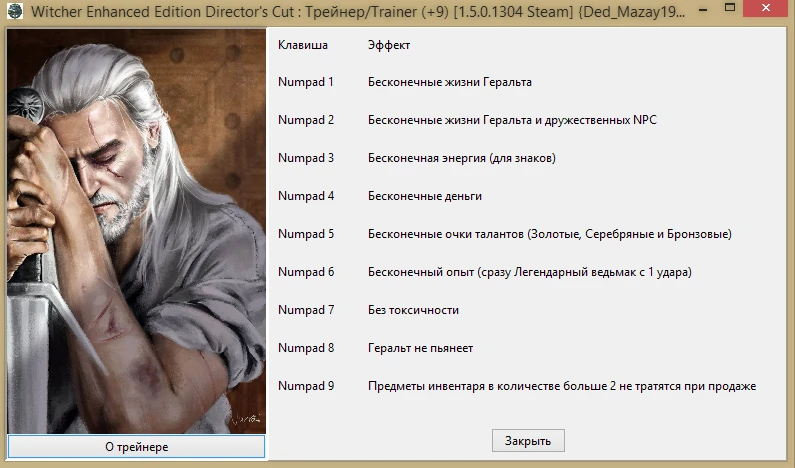This screenshot has height=468, width=795.
Task: Select the Numpad 9 key label
Action: point(306,386)
